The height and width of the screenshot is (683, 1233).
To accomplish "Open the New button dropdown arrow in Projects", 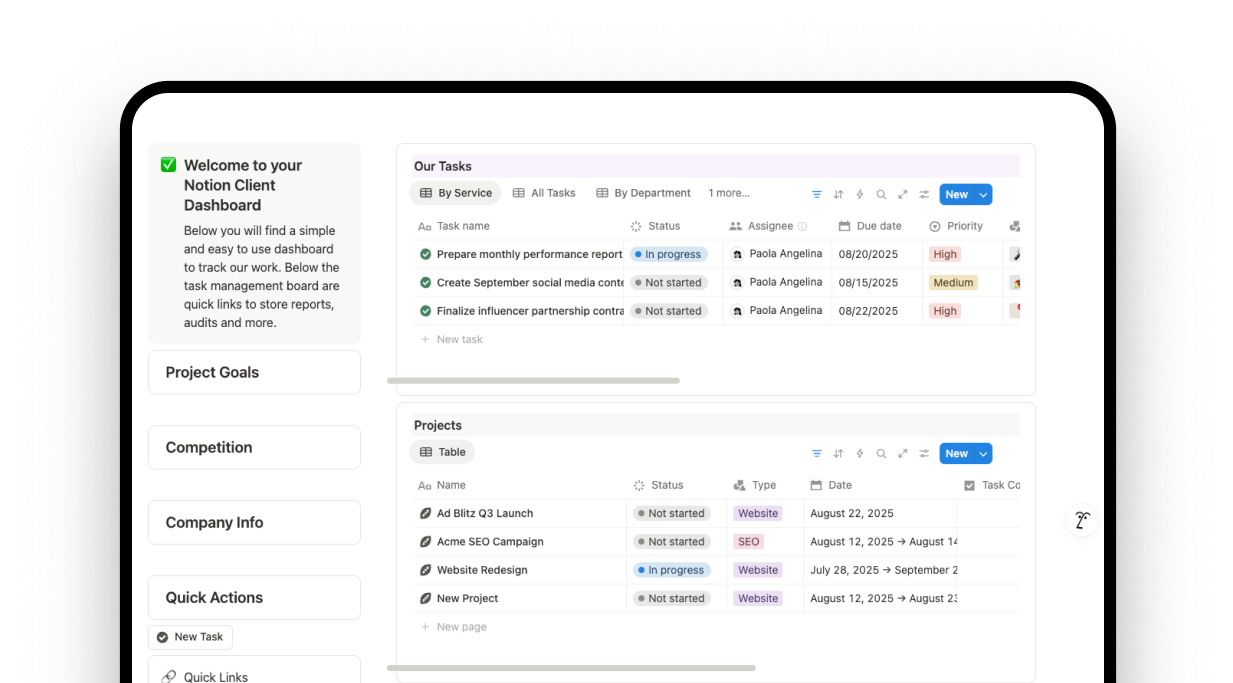I will click(x=983, y=454).
